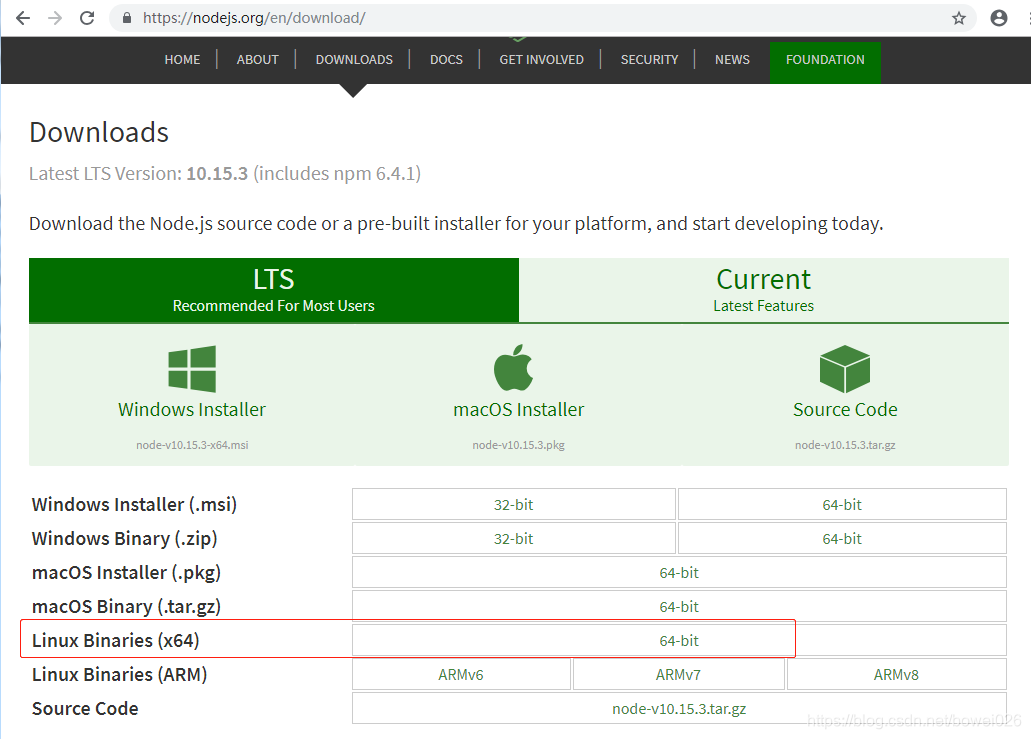Click node-v10.15.3.tar.gz filename under the cube

[x=845, y=445]
